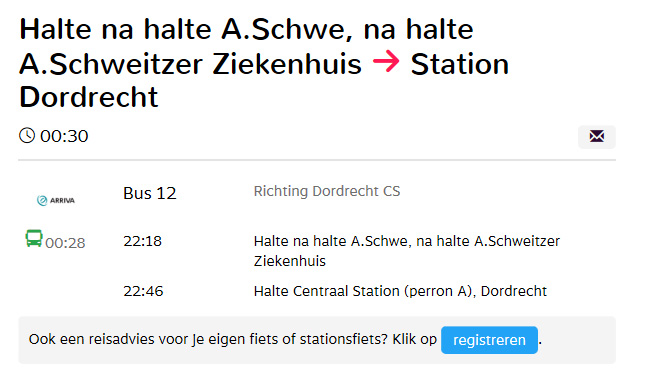Click the Station Dordrecht destination in heading
The width and height of the screenshot is (646, 377).
[264, 80]
